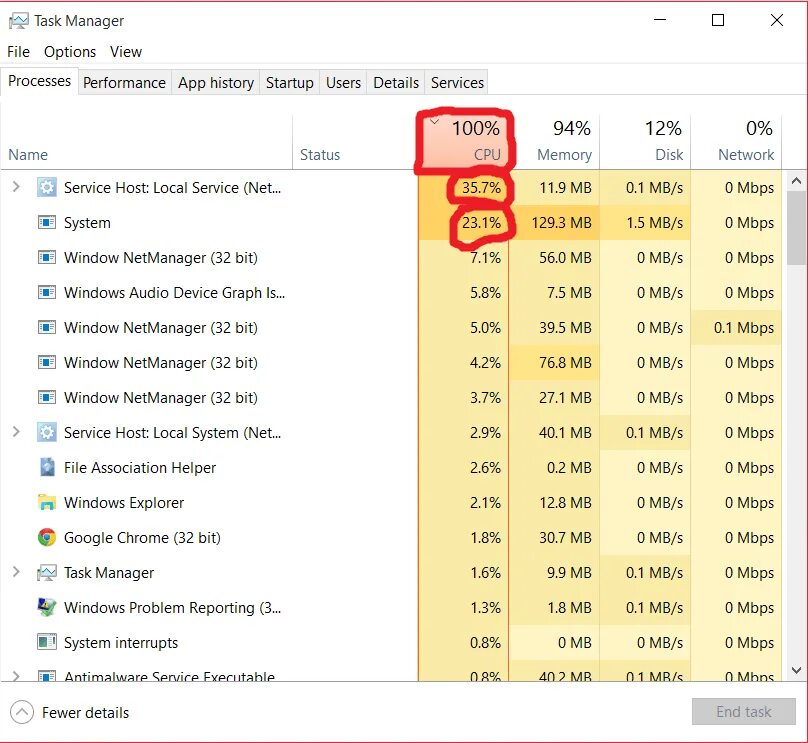Click the File Association Helper icon
The height and width of the screenshot is (743, 808).
[x=47, y=467]
